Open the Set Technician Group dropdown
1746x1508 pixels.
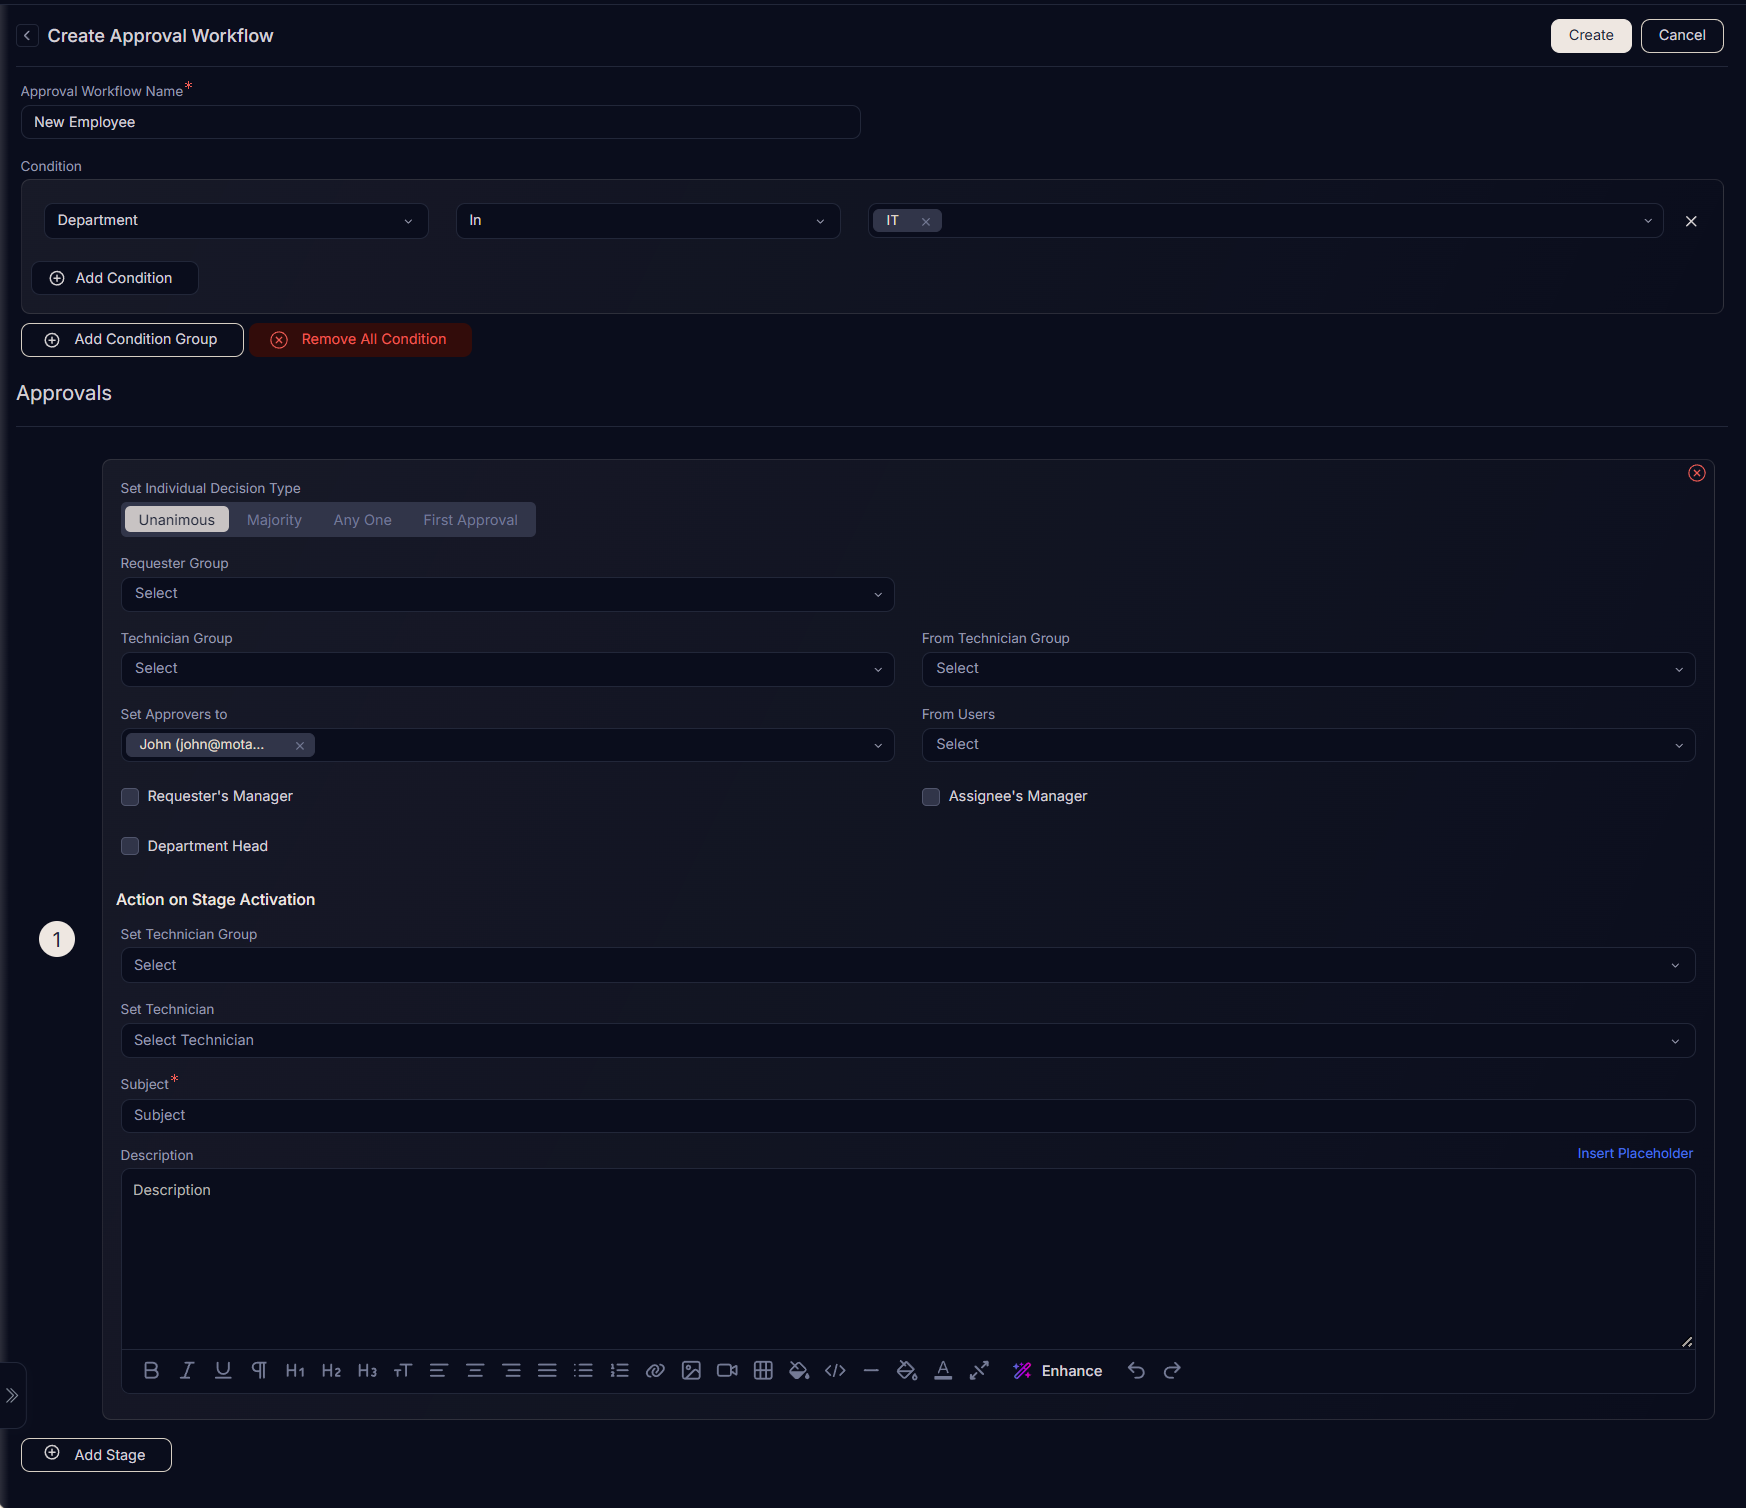pos(908,965)
